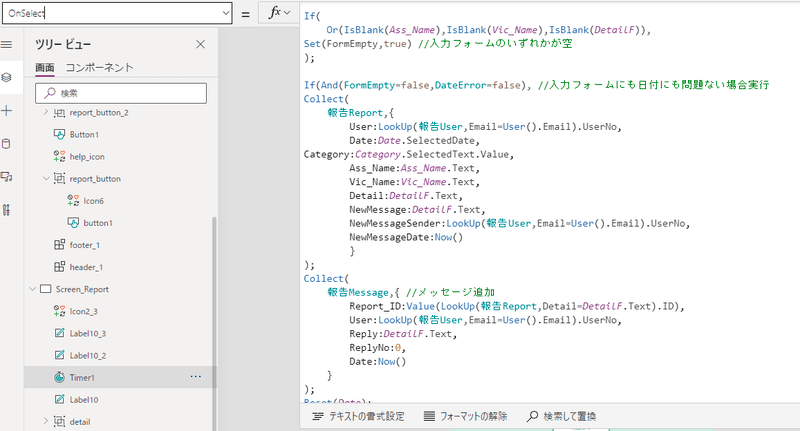The image size is (800, 431).
Task: Select Timer1 in the tree
Action: pos(82,377)
